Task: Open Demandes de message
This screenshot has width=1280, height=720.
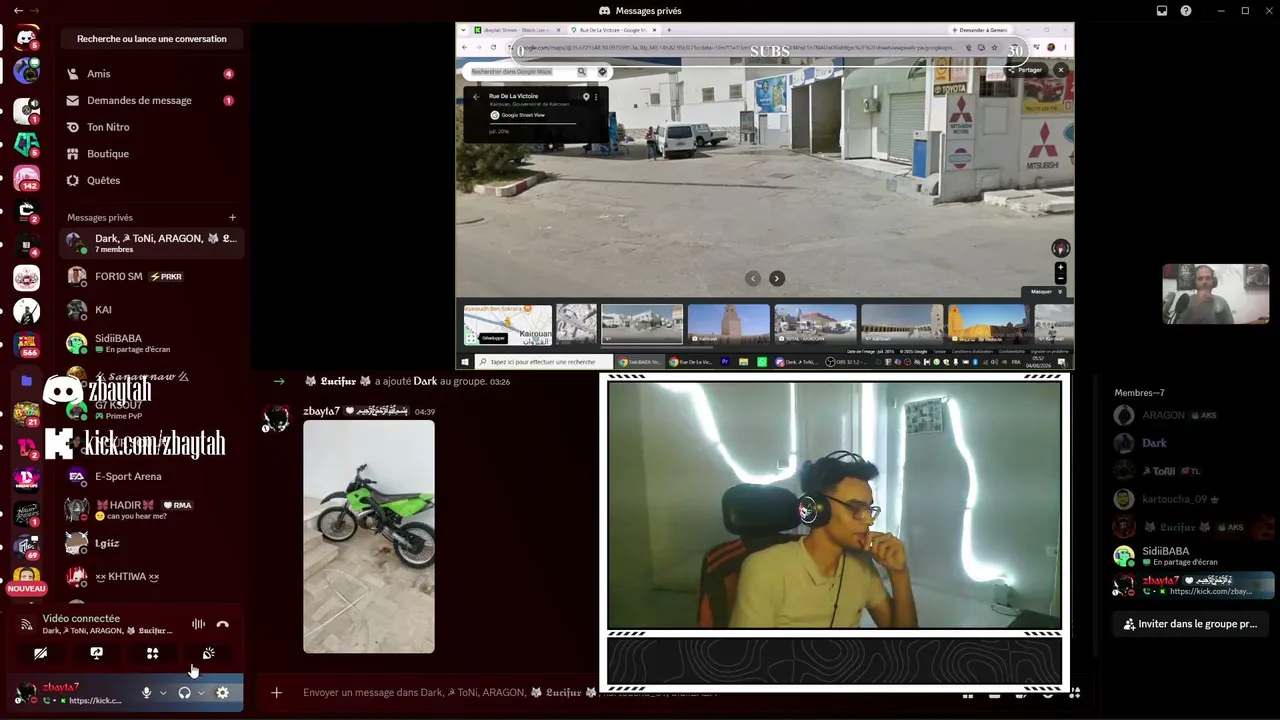Action: tap(150, 100)
